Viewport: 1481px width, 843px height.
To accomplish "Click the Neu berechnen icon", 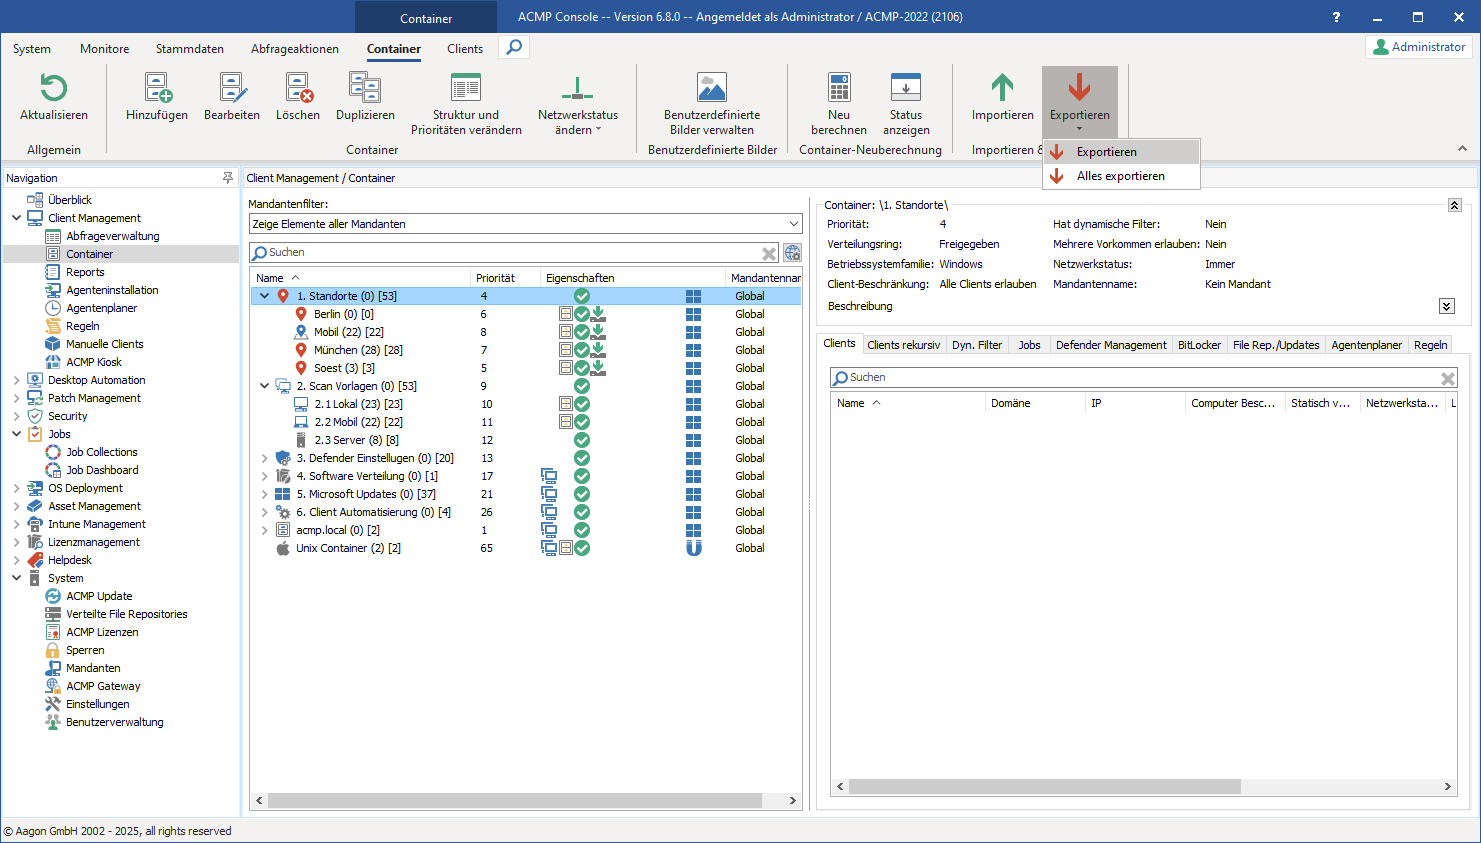I will coord(839,89).
